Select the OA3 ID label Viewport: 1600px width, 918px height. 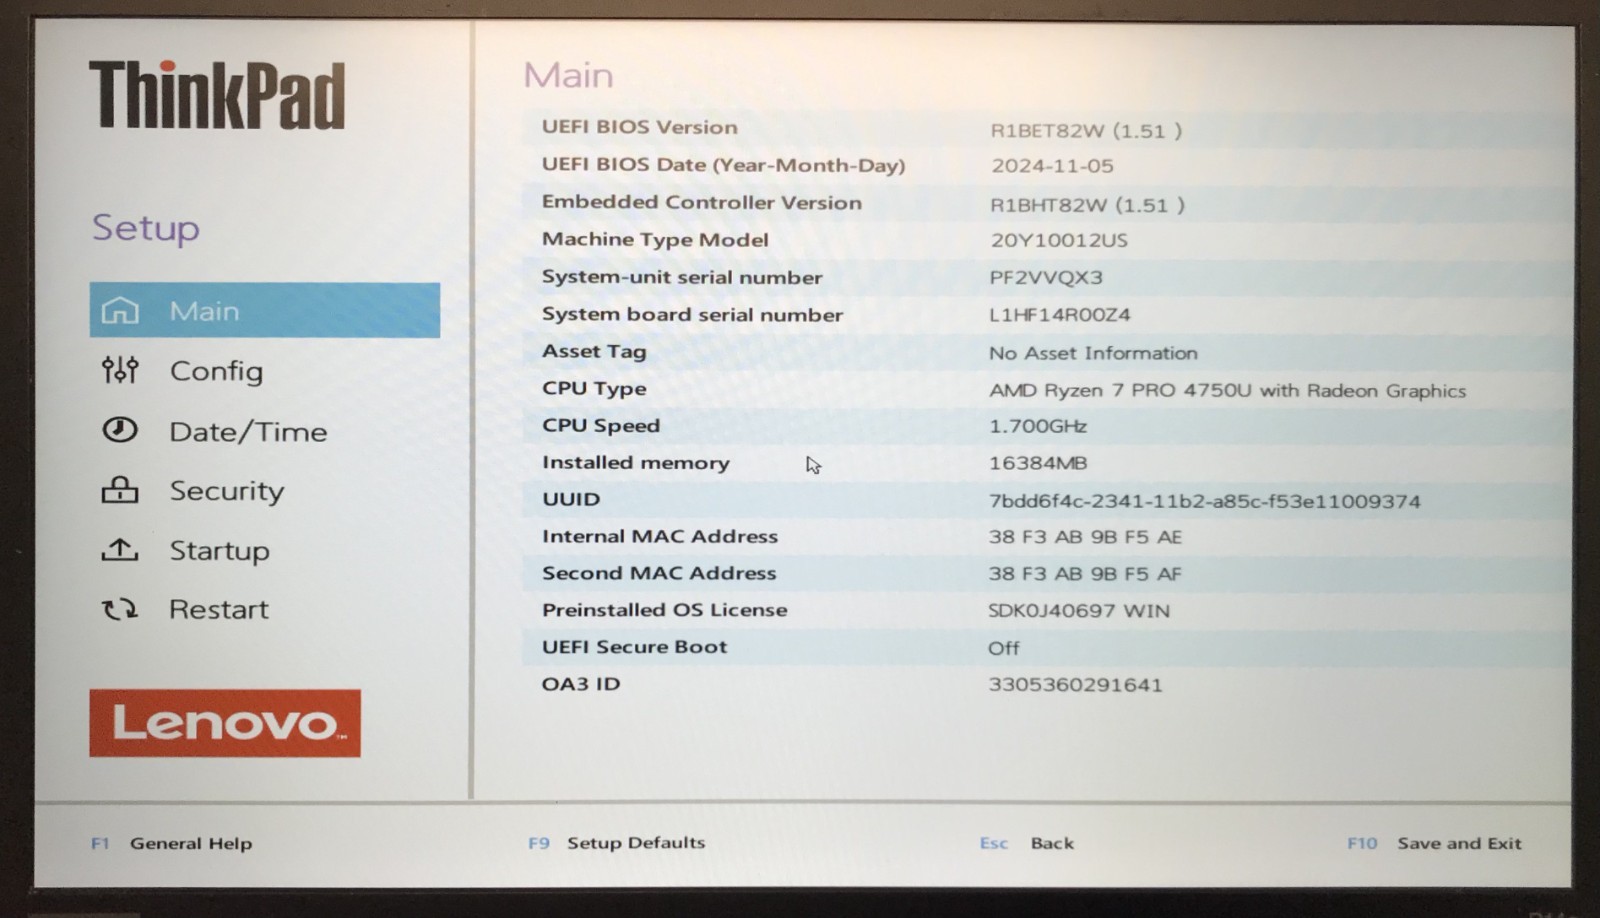581,684
